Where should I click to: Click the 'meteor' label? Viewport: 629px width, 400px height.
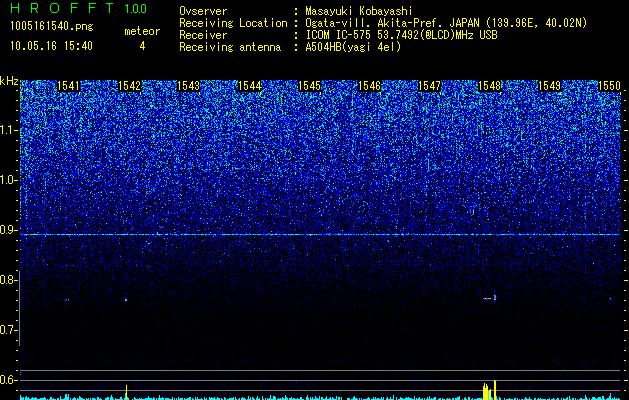pyautogui.click(x=142, y=31)
